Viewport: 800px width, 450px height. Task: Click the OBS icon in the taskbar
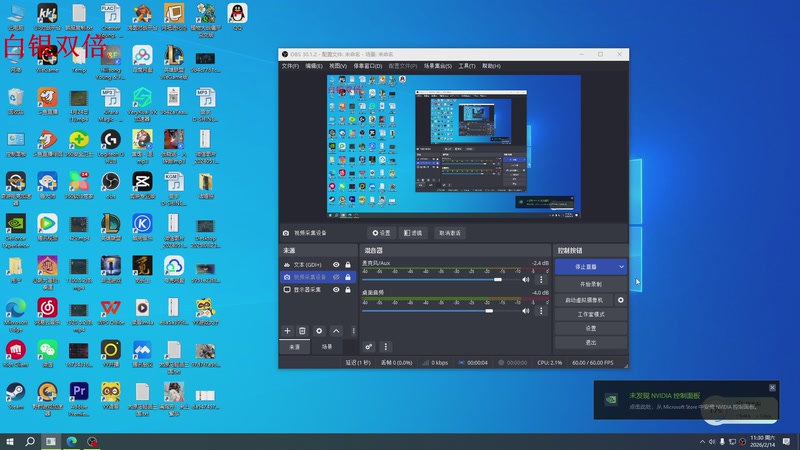click(92, 441)
